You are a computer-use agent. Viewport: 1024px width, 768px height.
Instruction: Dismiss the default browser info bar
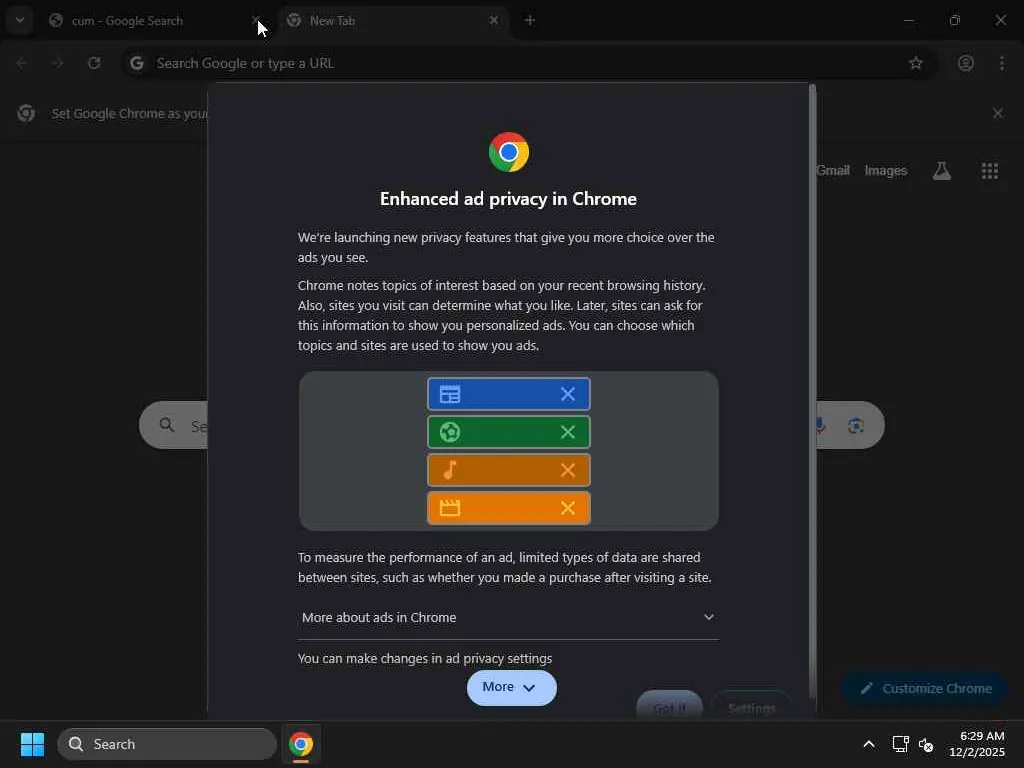click(x=998, y=113)
